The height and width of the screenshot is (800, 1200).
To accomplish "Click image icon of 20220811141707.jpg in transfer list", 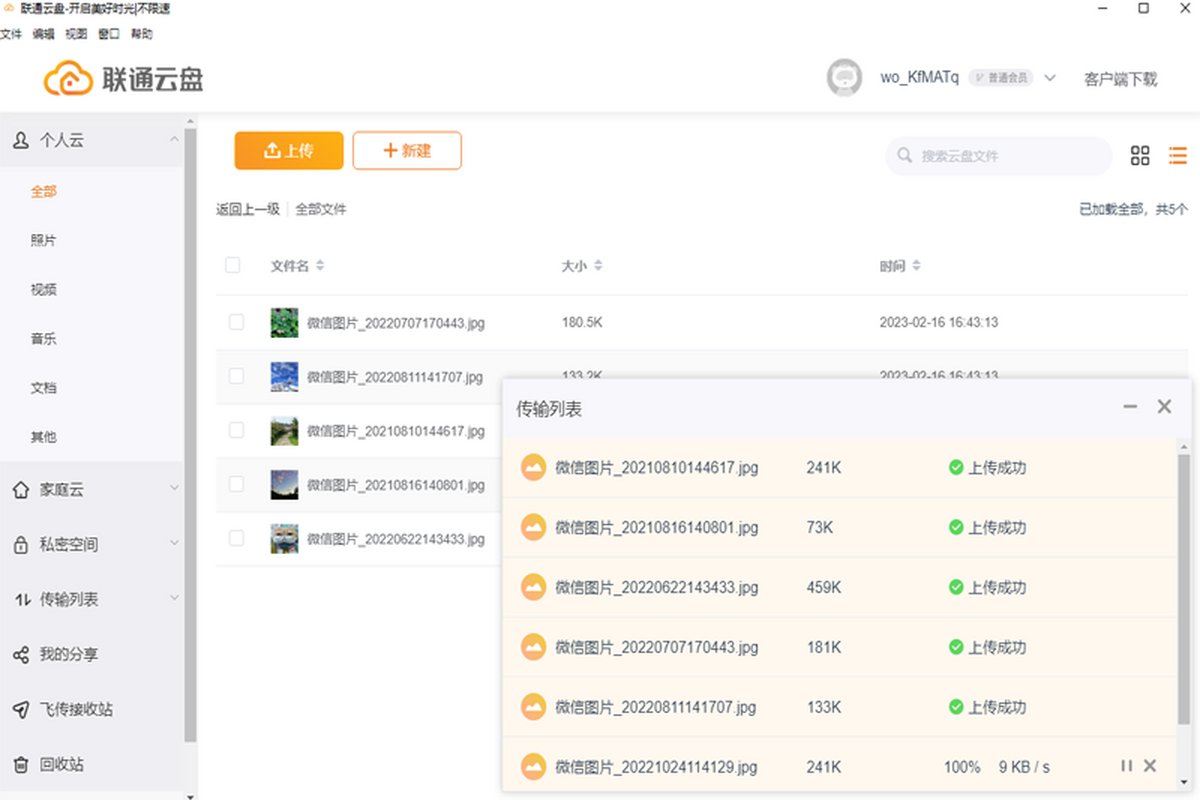I will pyautogui.click(x=534, y=707).
